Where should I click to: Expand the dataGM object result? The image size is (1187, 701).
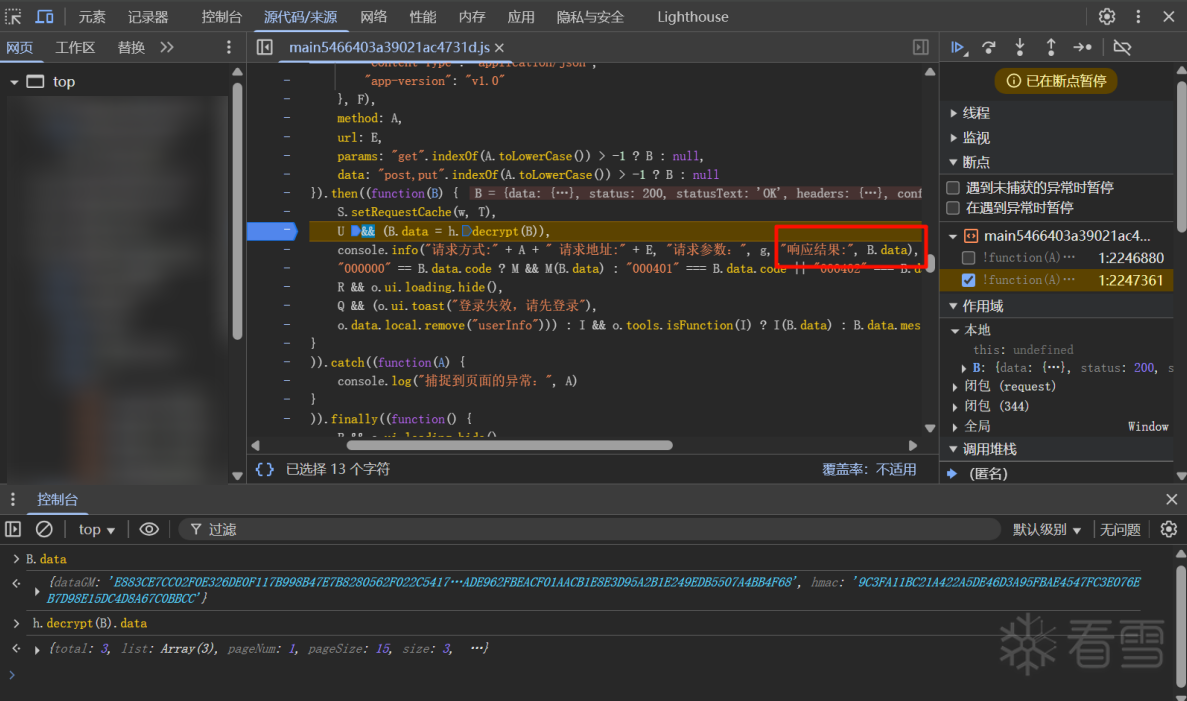click(37, 590)
